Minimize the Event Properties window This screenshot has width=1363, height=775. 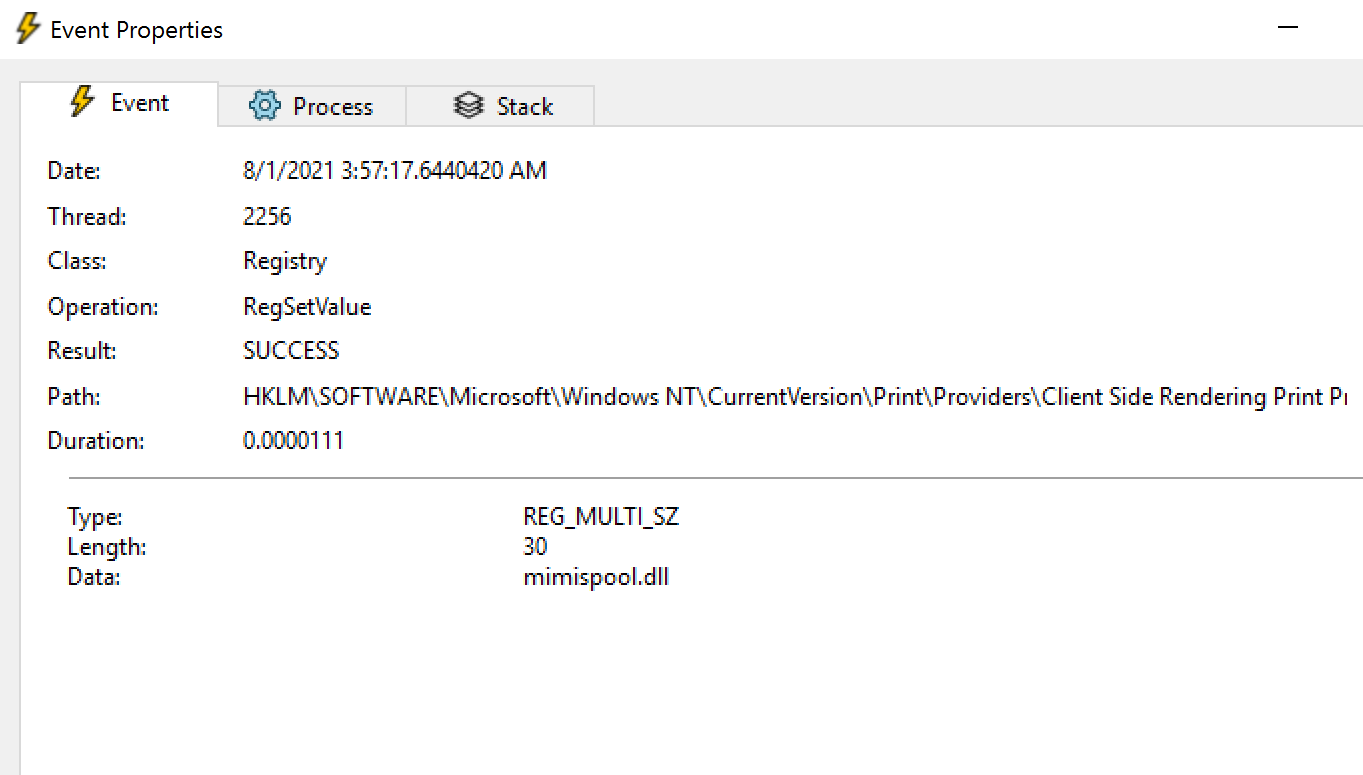(1288, 28)
